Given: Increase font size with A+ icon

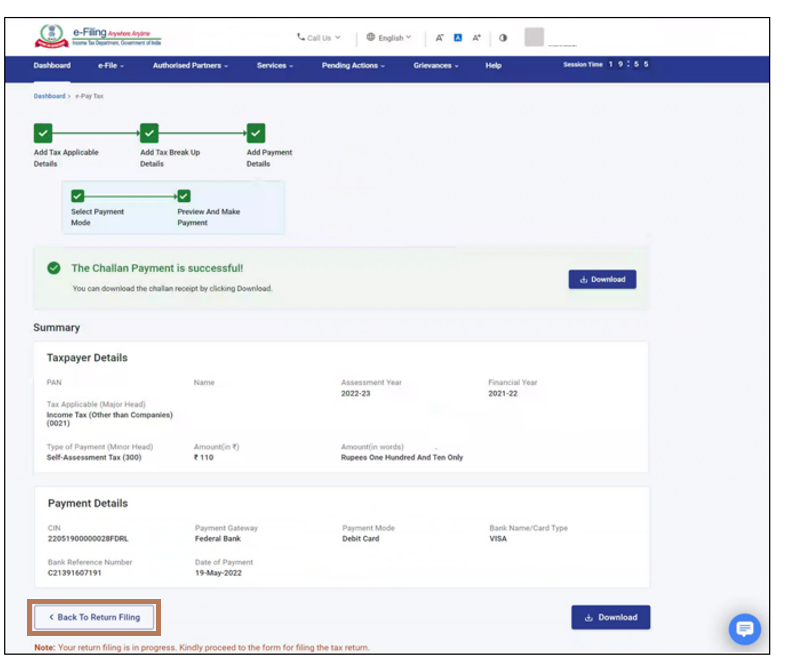Looking at the screenshot, I should 477,38.
